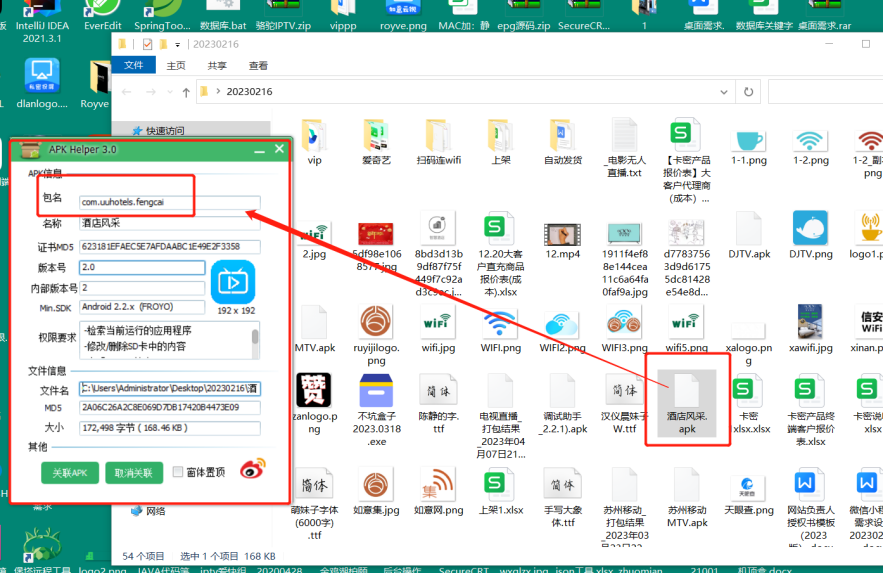This screenshot has width=883, height=573.
Task: Click the 版本号 field showing 2.0
Action: coord(142,267)
